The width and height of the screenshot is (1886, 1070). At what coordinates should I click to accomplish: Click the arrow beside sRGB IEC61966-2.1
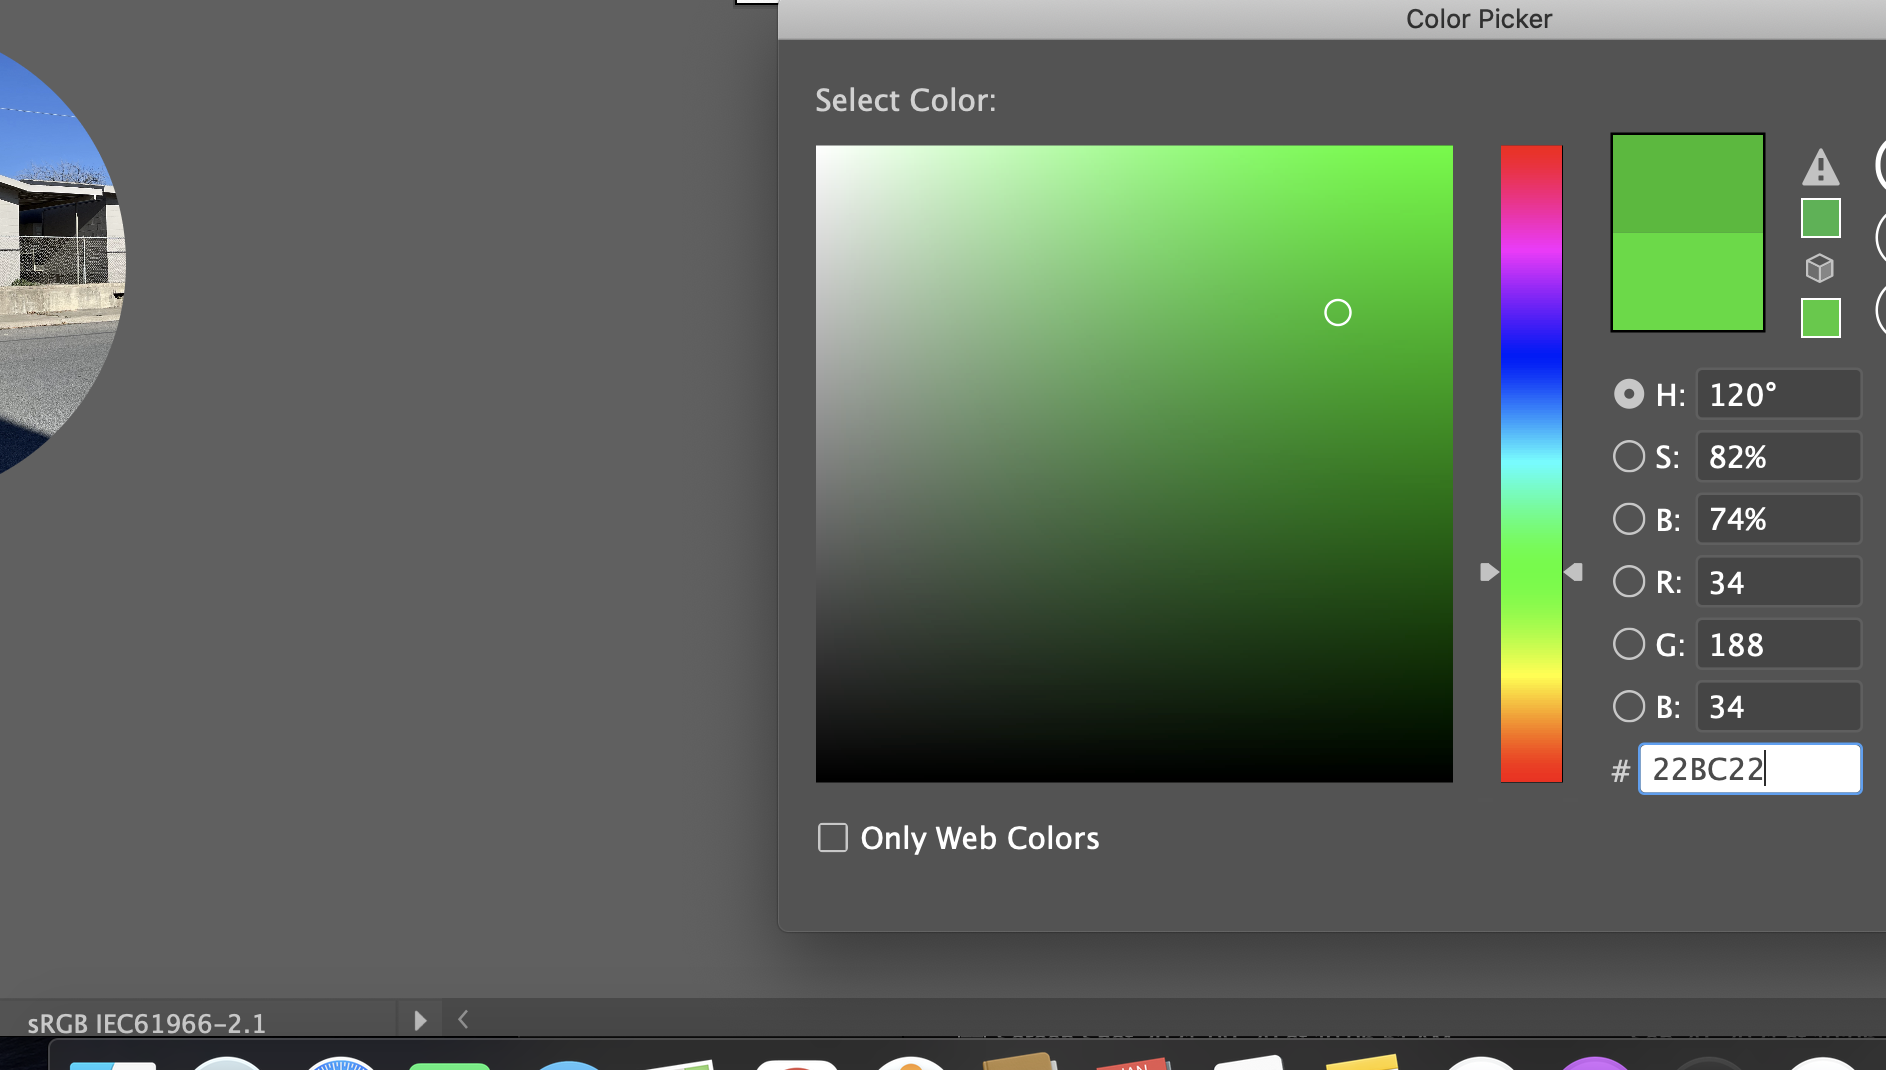click(x=419, y=1020)
